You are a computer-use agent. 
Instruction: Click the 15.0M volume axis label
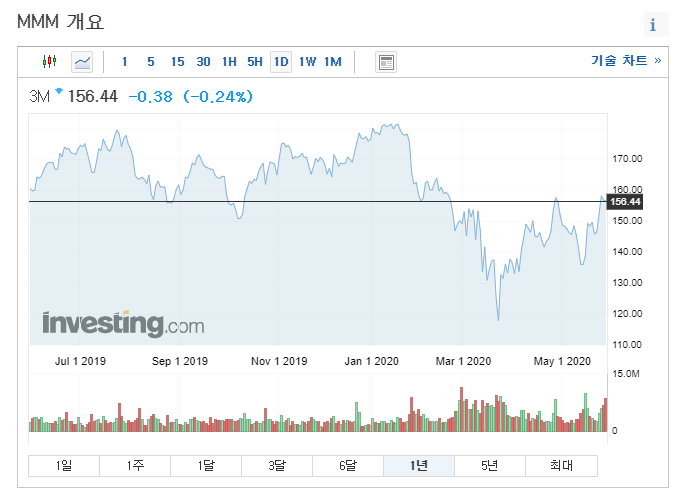[x=626, y=374]
